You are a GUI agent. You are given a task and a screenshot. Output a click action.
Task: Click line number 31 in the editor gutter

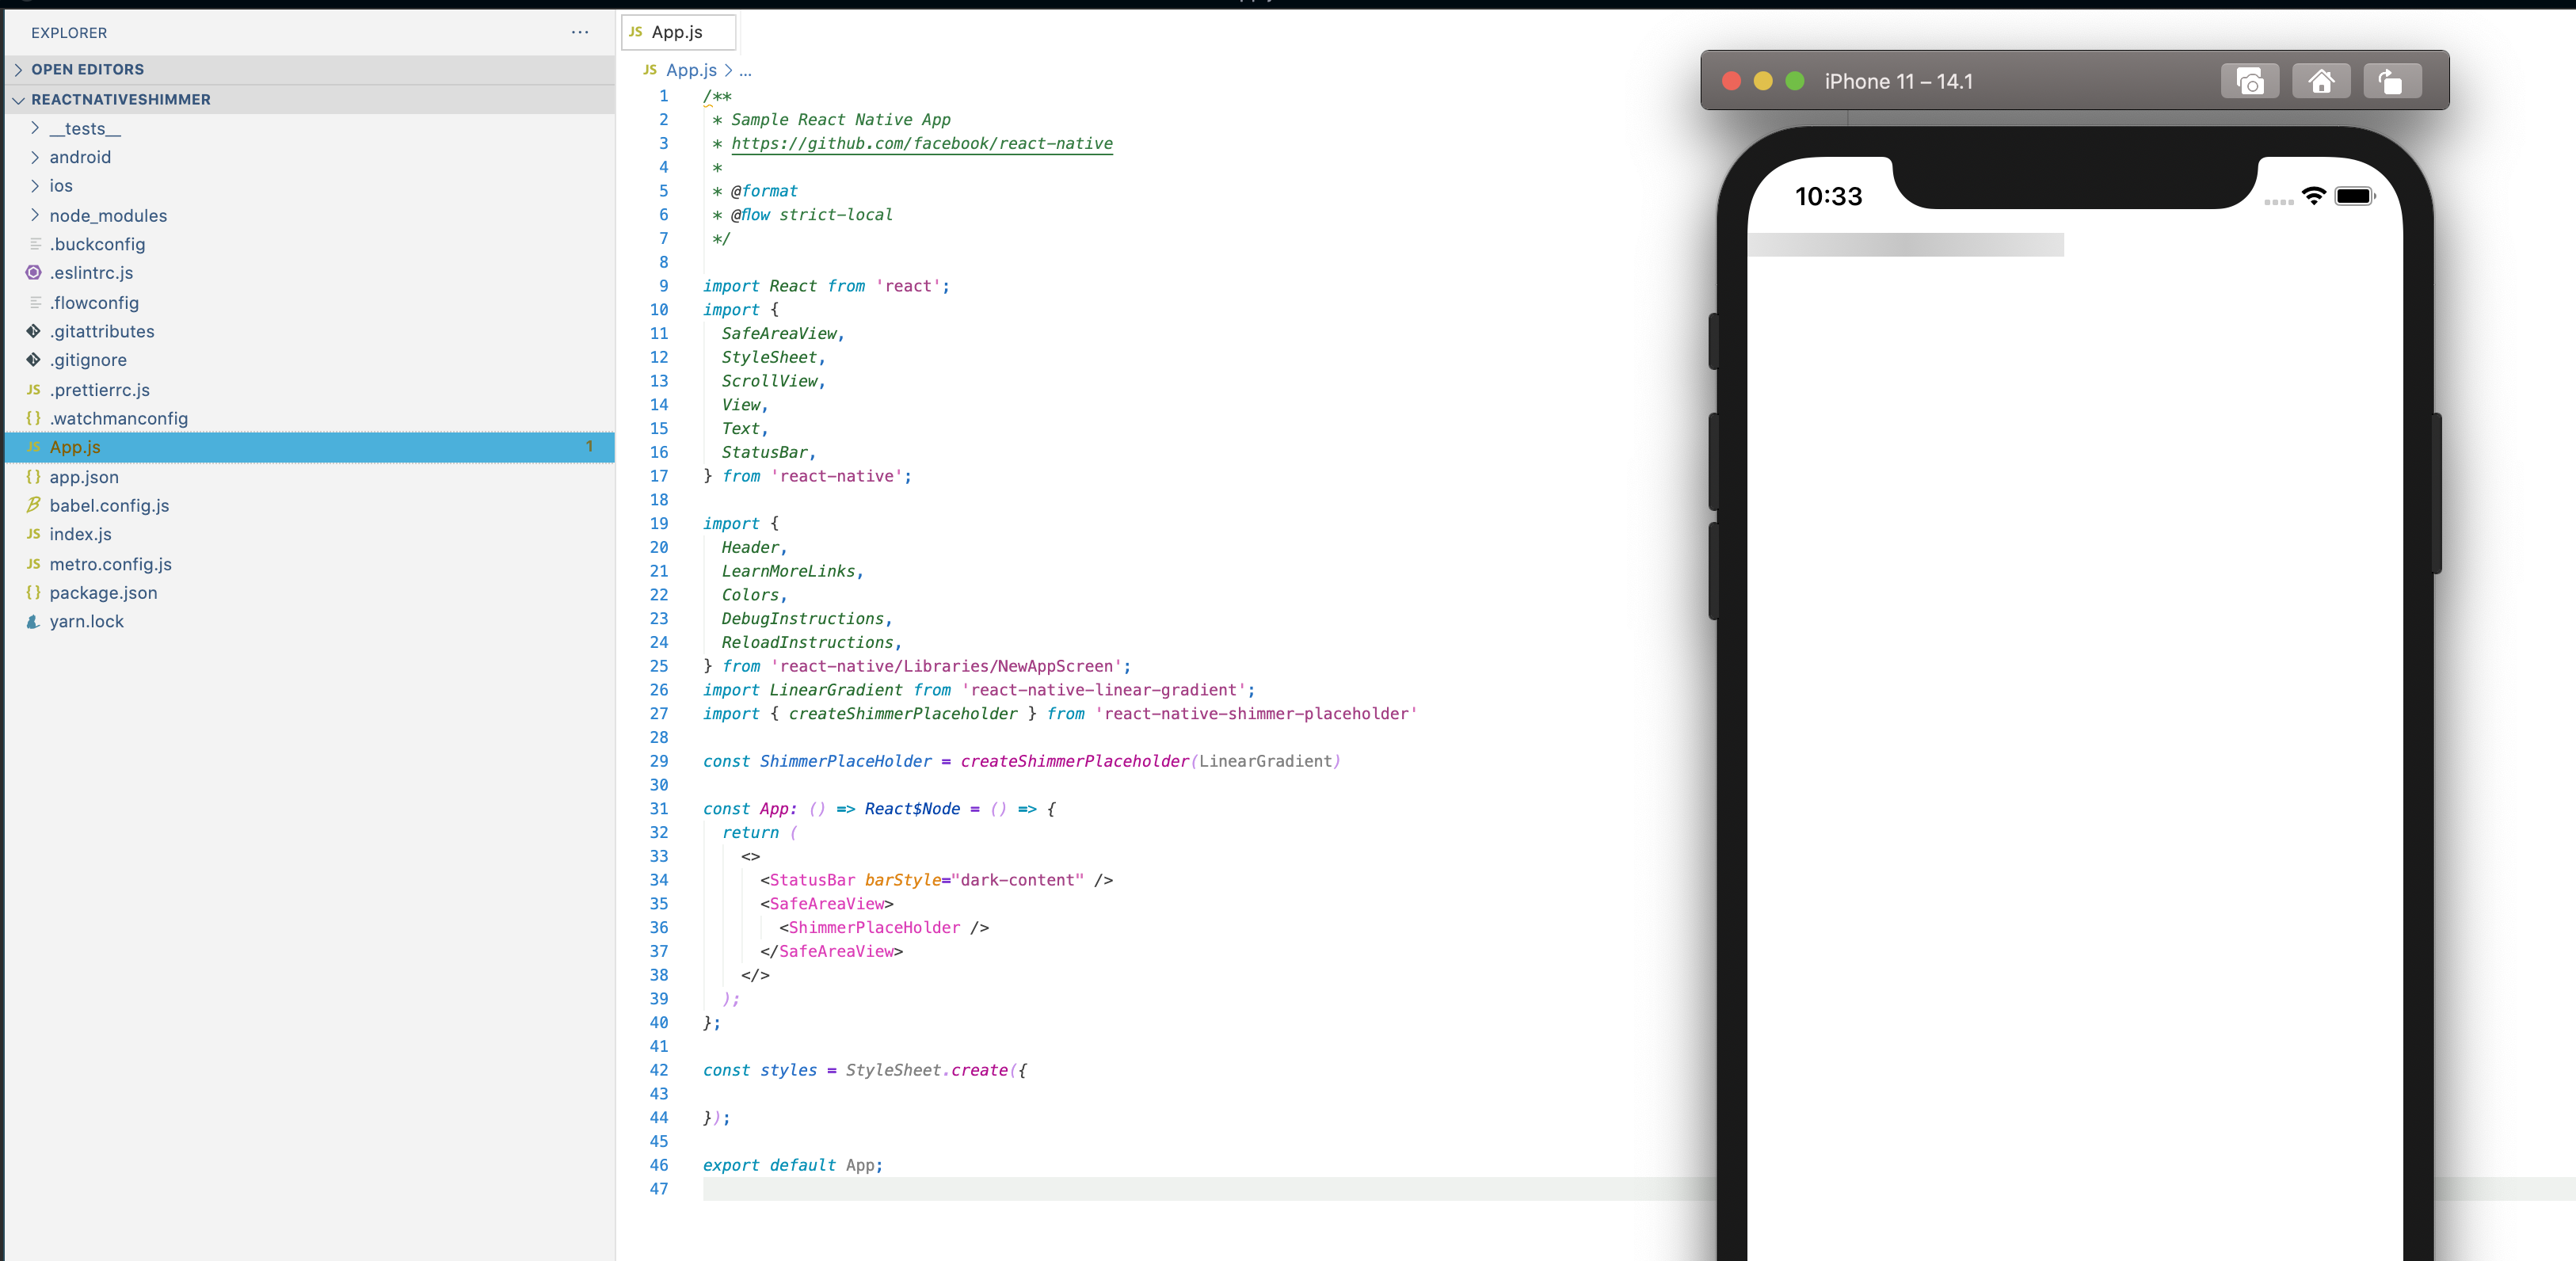point(659,809)
